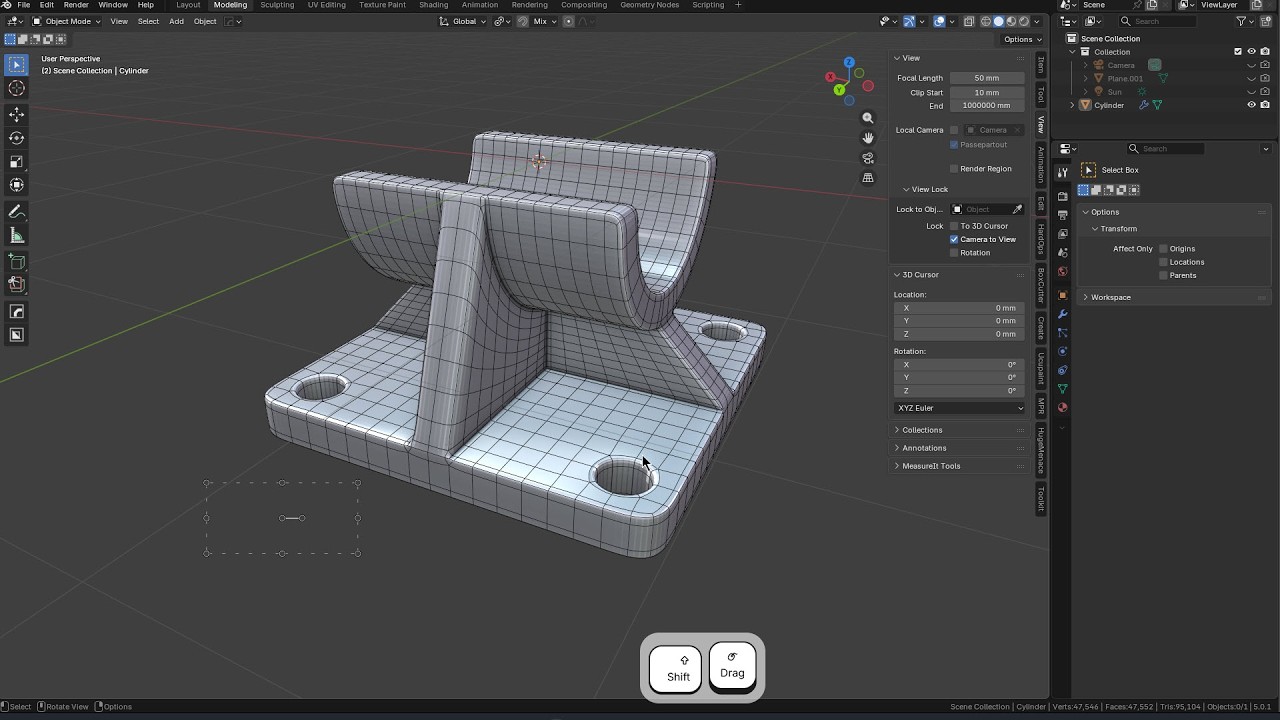
Task: Activate the Move tool
Action: tap(16, 115)
